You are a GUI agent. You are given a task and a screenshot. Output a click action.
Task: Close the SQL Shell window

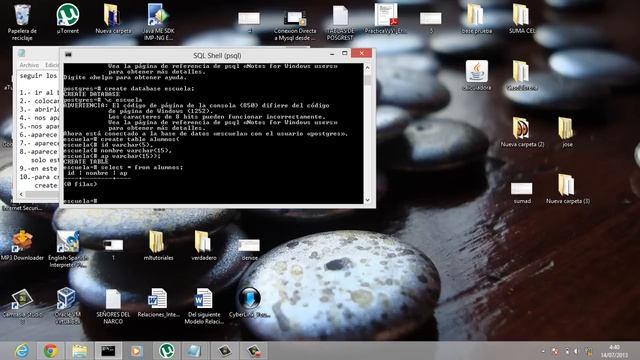pyautogui.click(x=361, y=53)
